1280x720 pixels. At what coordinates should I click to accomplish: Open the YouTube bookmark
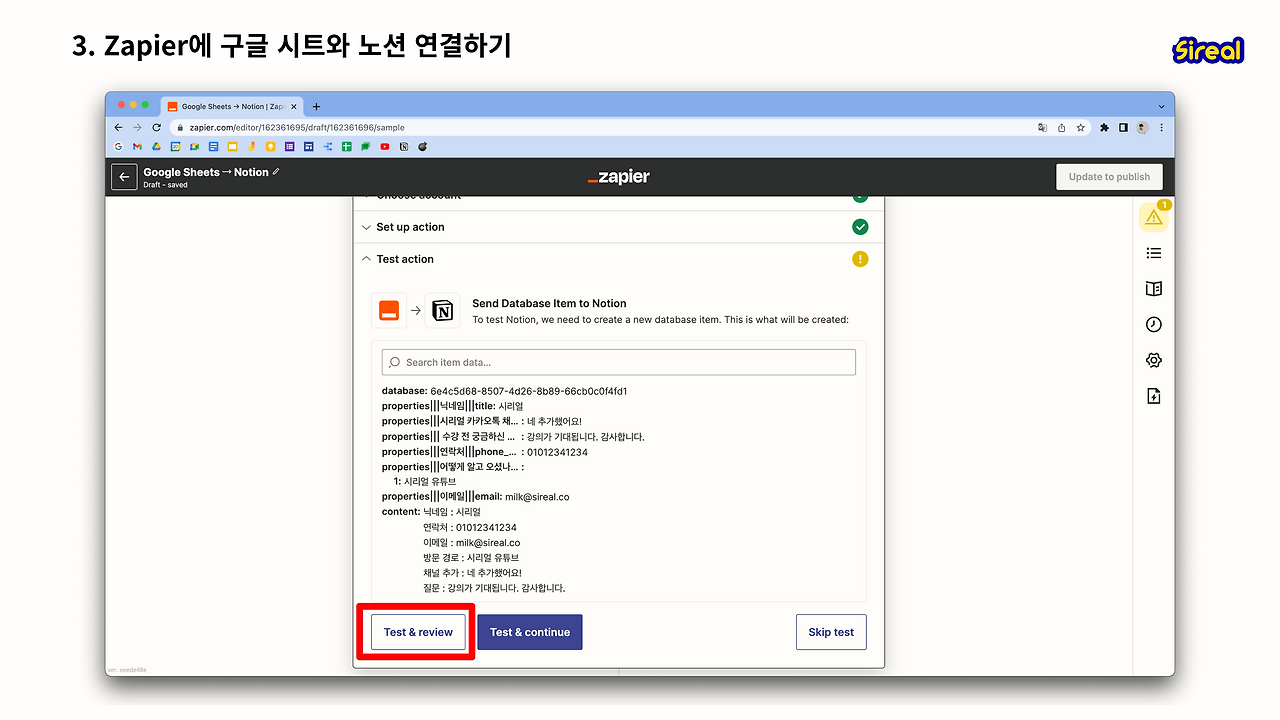point(385,146)
